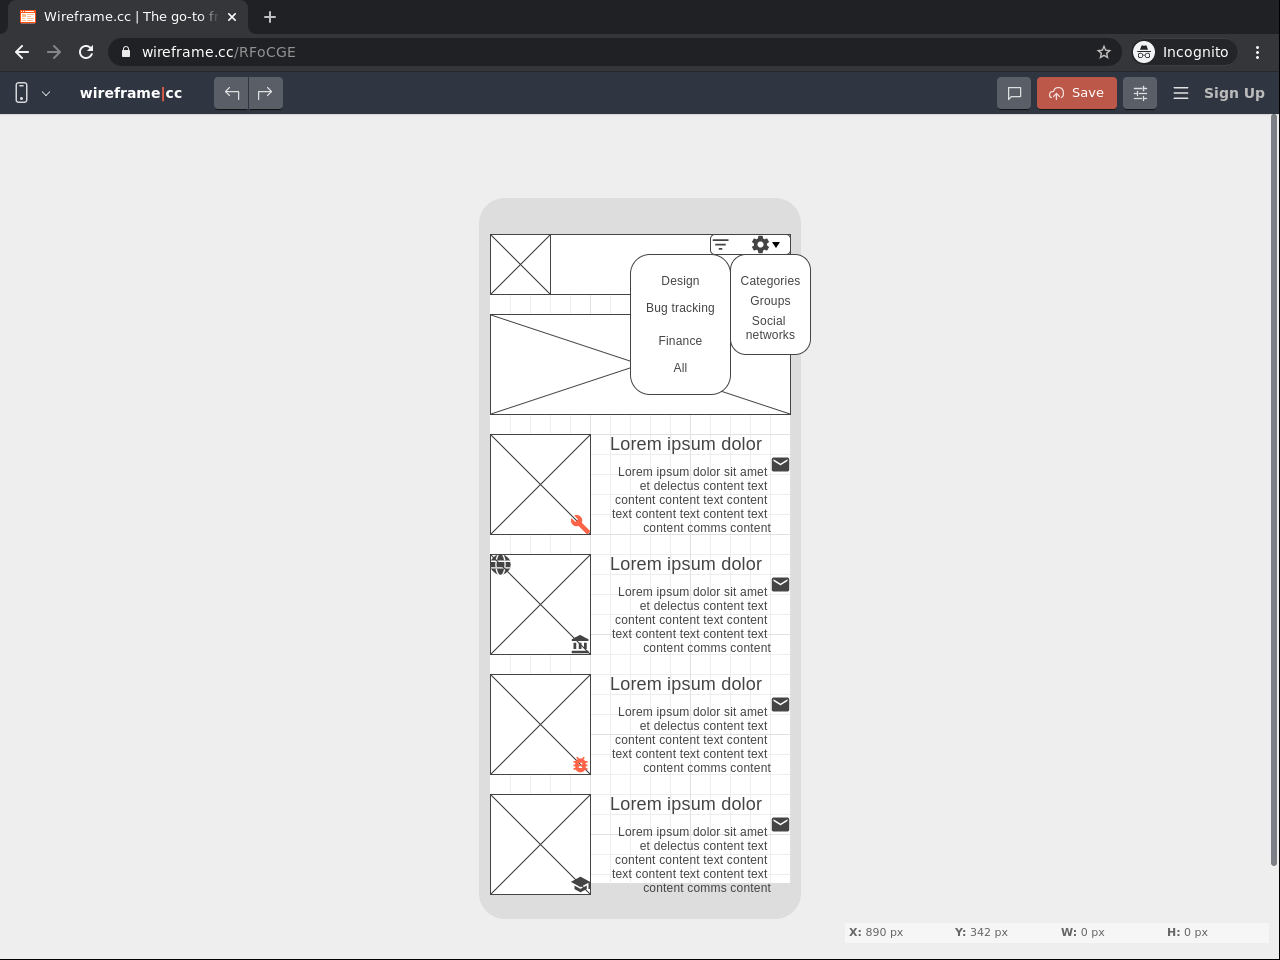Select All in the filter menu
Screen dimensions: 1280x960
point(680,368)
